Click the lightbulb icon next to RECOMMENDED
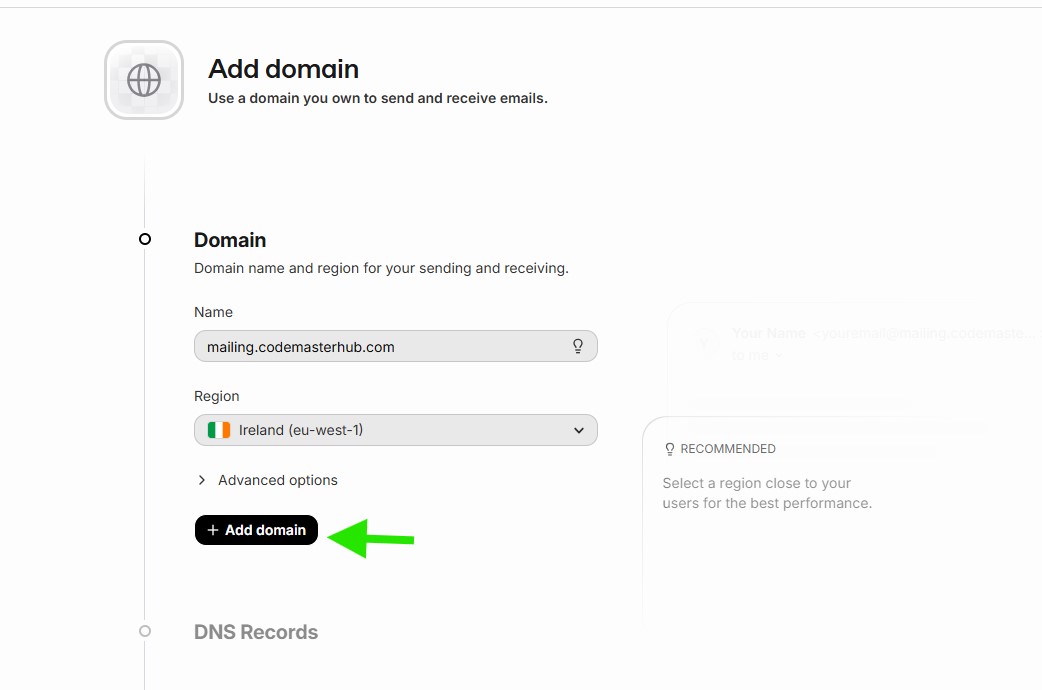1042x690 pixels. point(670,449)
